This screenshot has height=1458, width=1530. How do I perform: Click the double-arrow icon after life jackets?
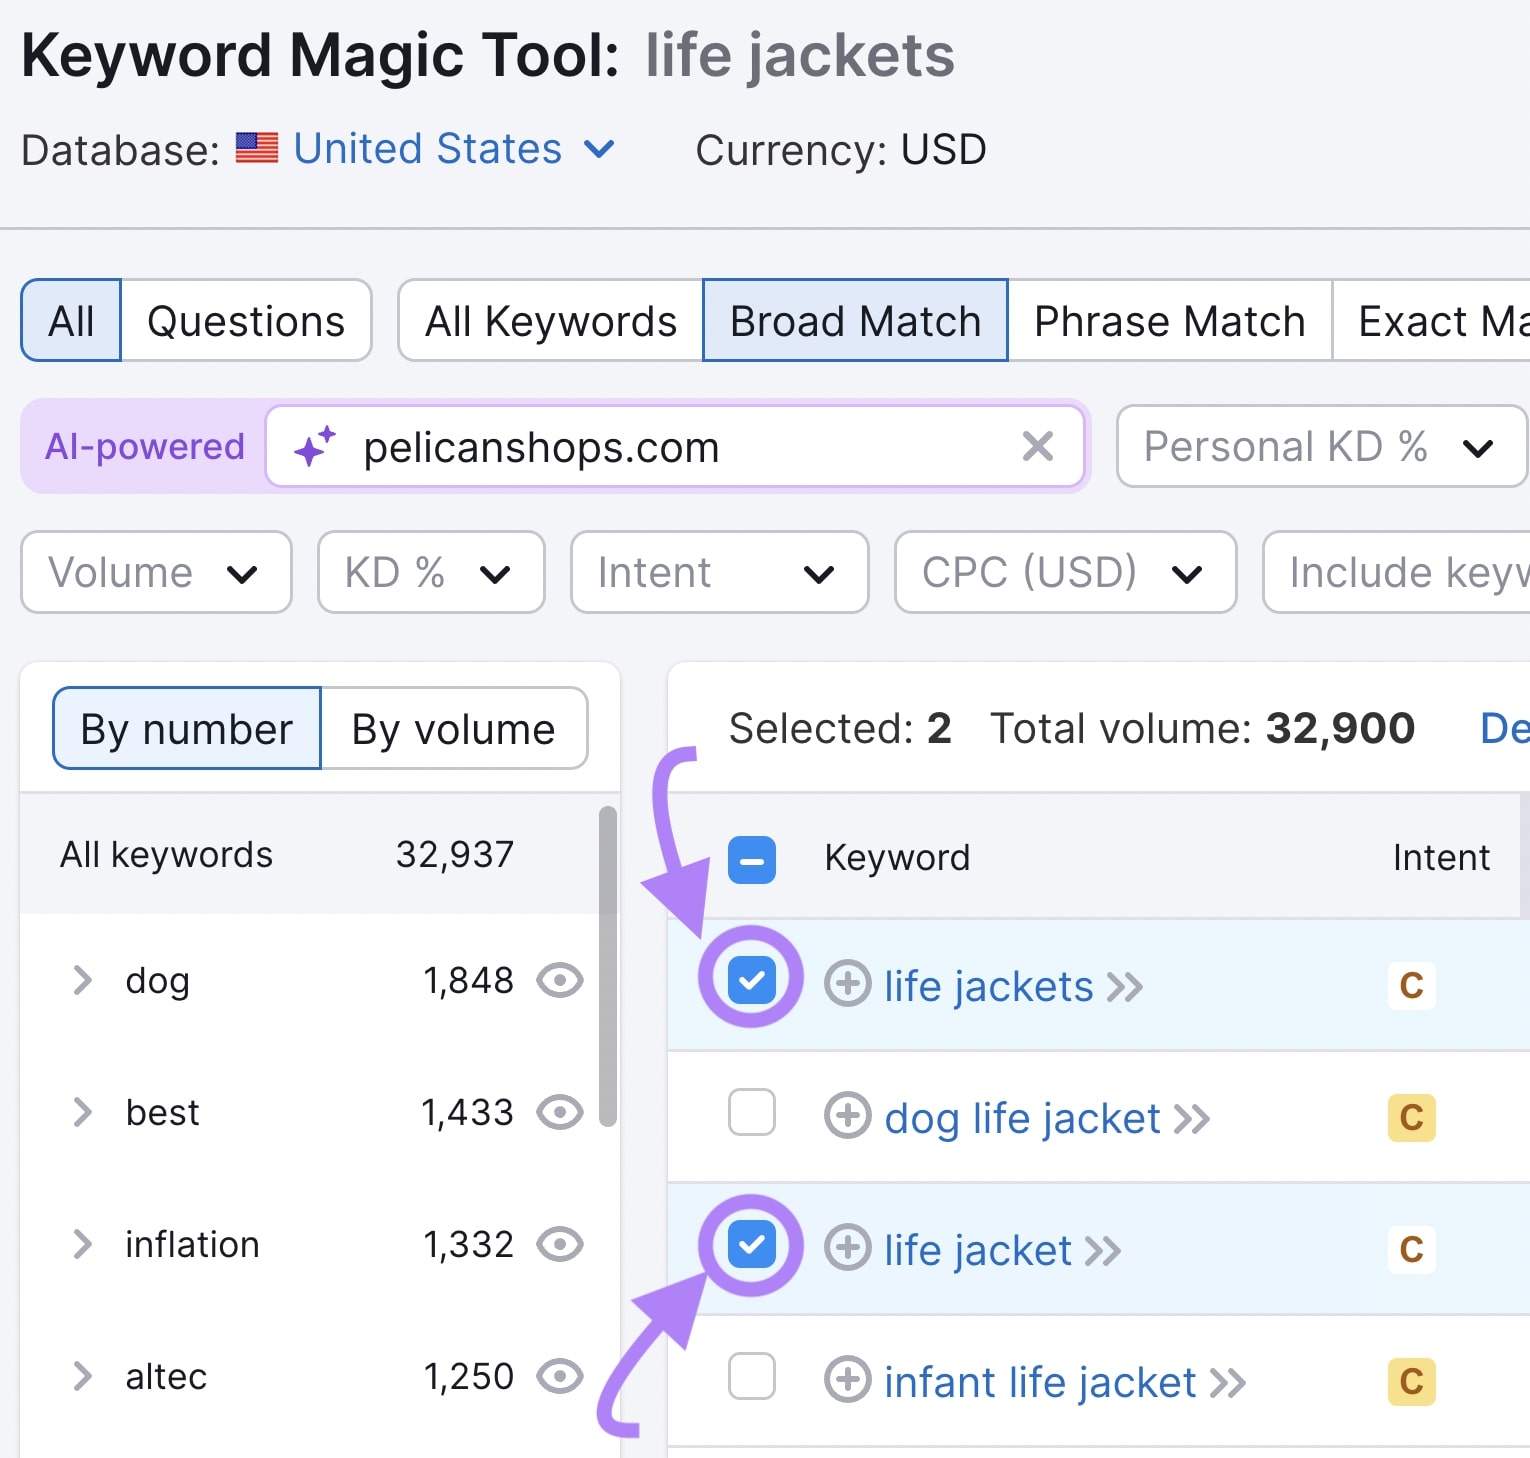[x=1125, y=988]
